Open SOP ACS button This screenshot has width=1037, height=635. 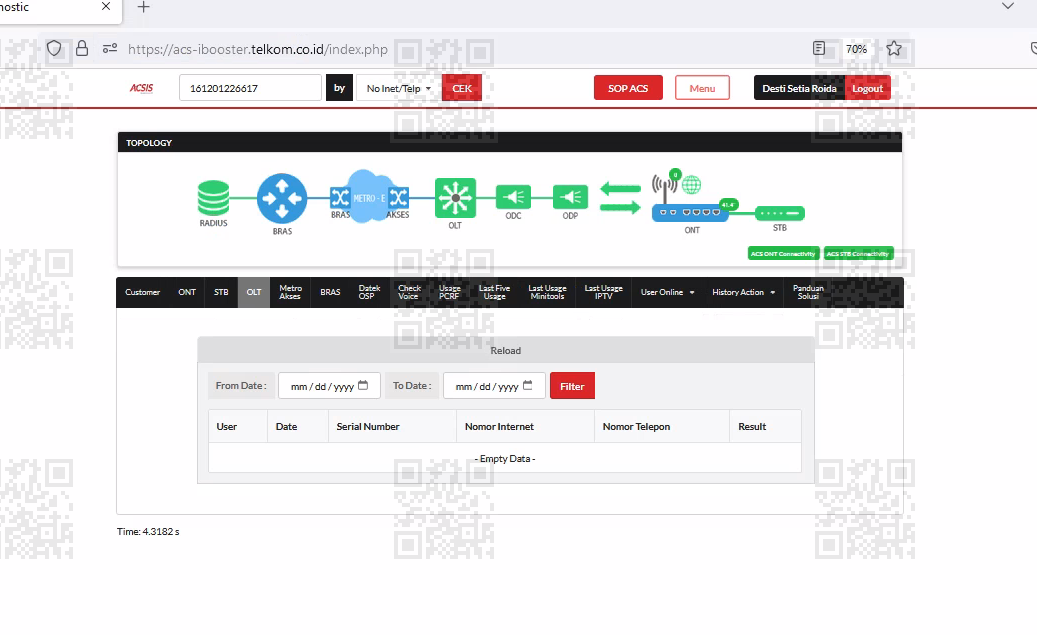click(628, 88)
